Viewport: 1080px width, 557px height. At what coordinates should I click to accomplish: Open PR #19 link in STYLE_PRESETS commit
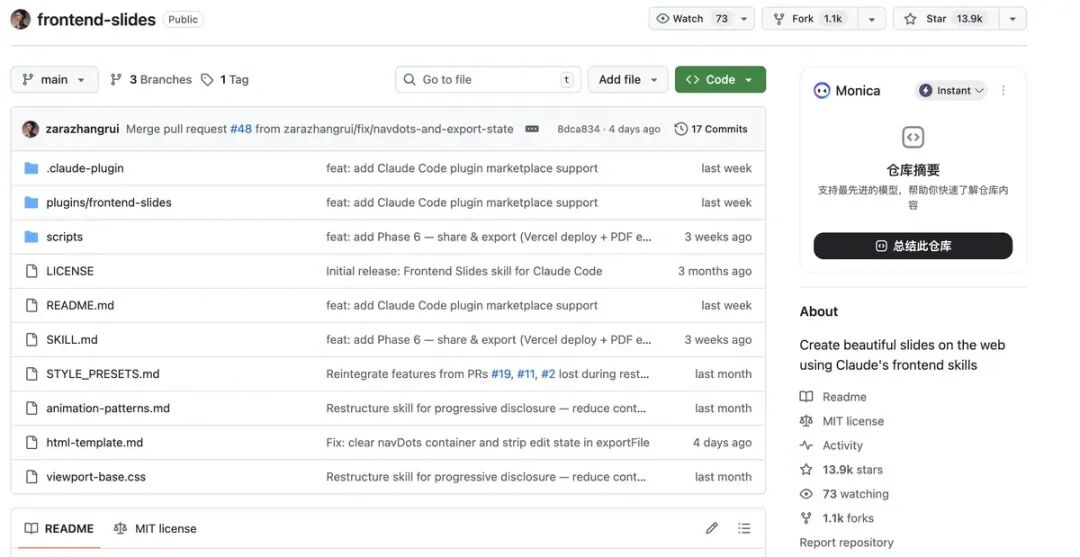501,374
